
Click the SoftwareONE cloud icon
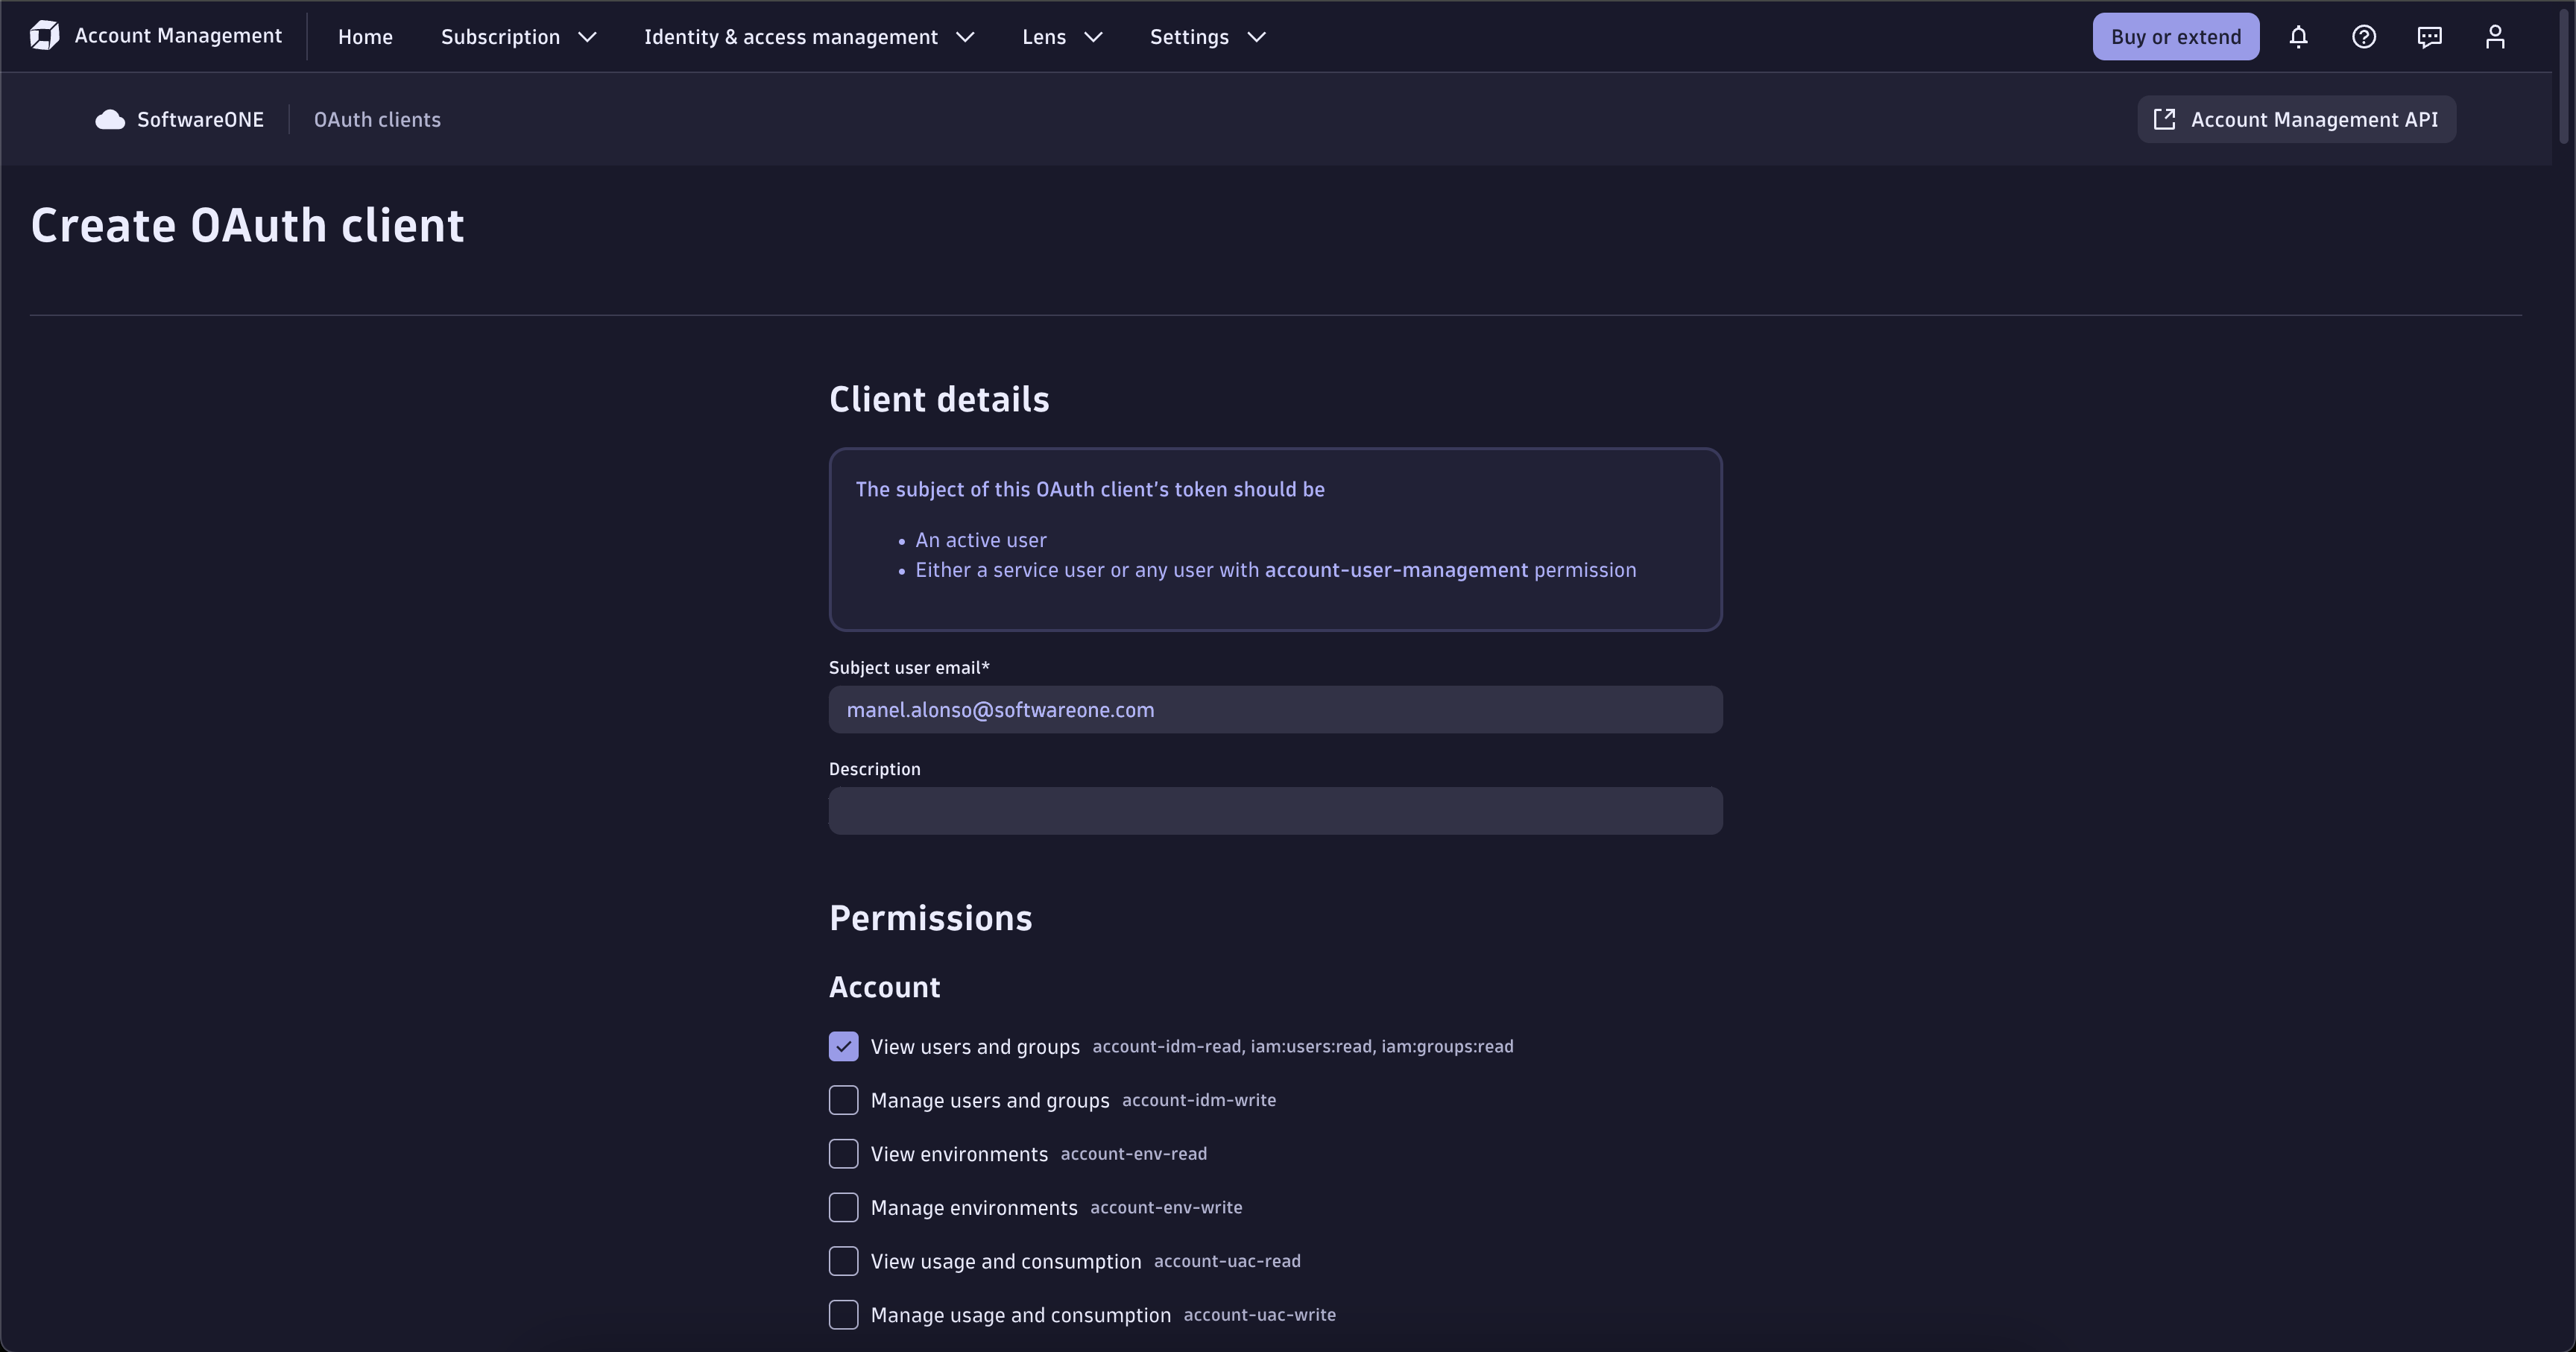pyautogui.click(x=109, y=119)
